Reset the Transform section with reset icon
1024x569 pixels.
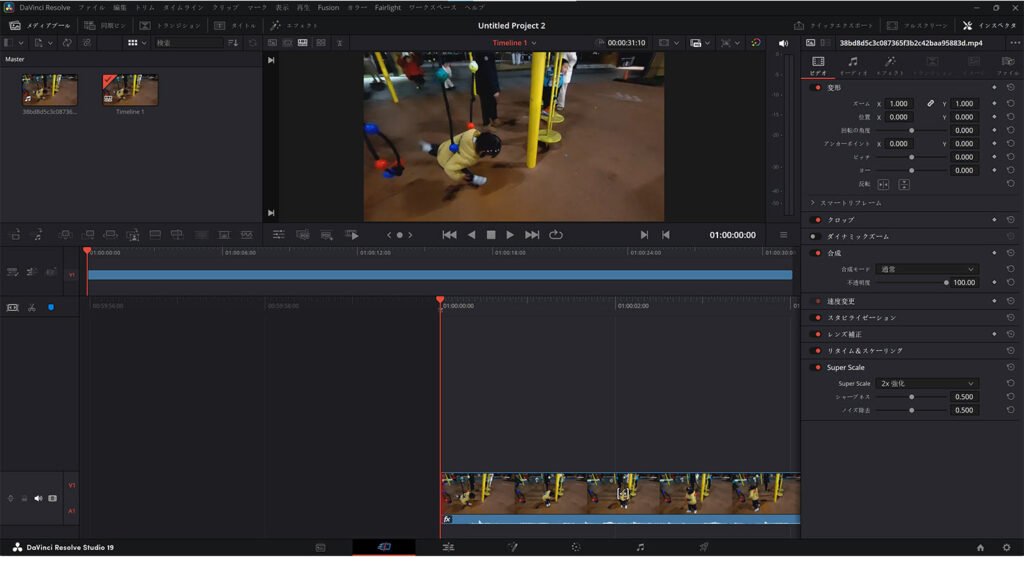pos(1010,88)
